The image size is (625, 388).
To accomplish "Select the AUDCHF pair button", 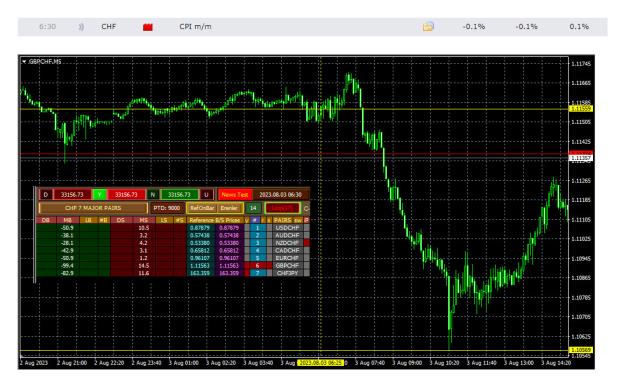I will coord(287,235).
